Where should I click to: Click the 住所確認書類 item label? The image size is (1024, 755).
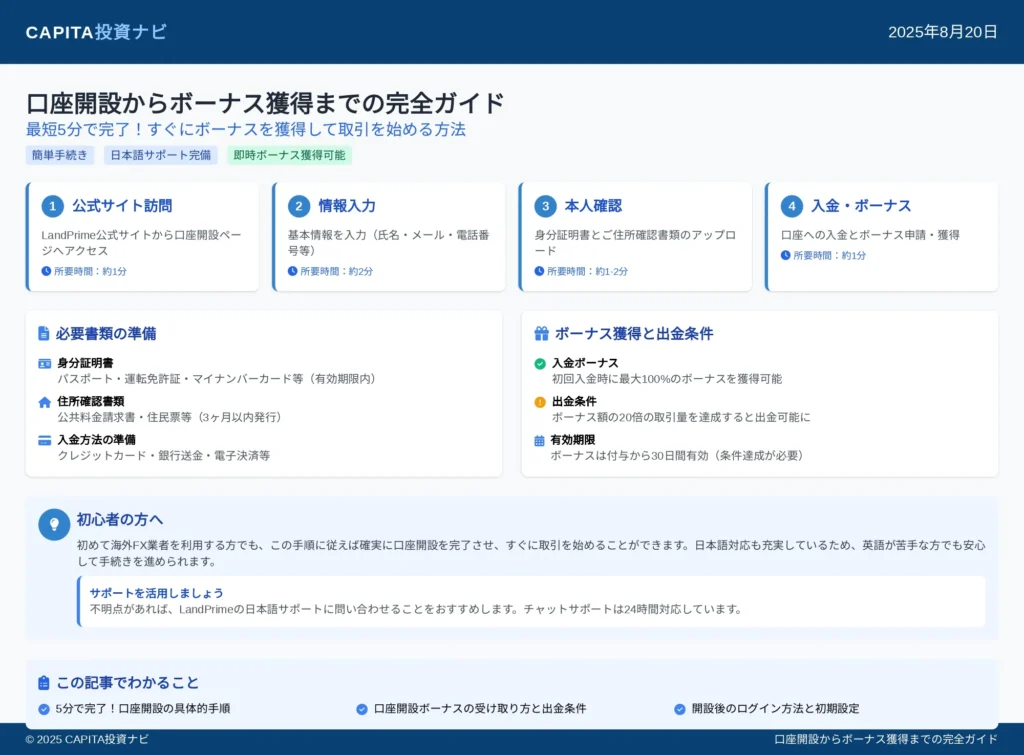tap(91, 402)
